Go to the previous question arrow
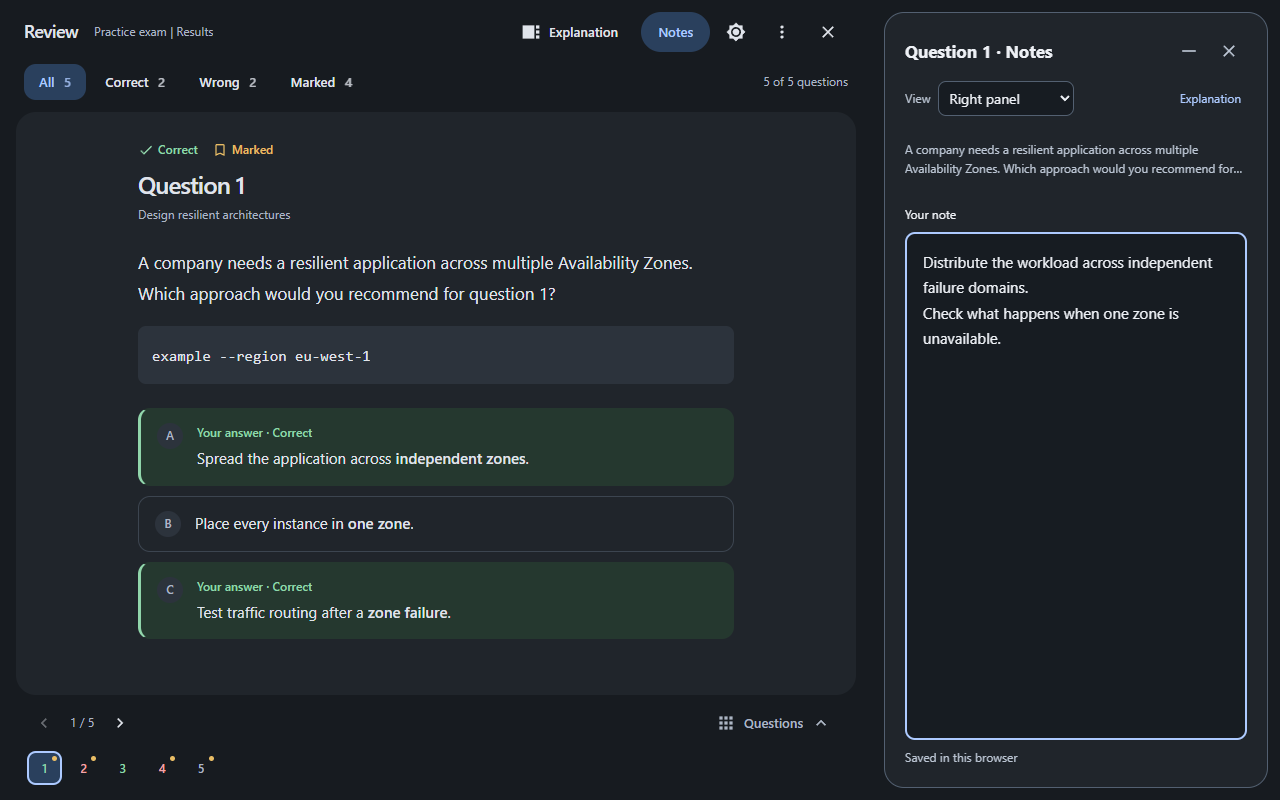 click(44, 723)
